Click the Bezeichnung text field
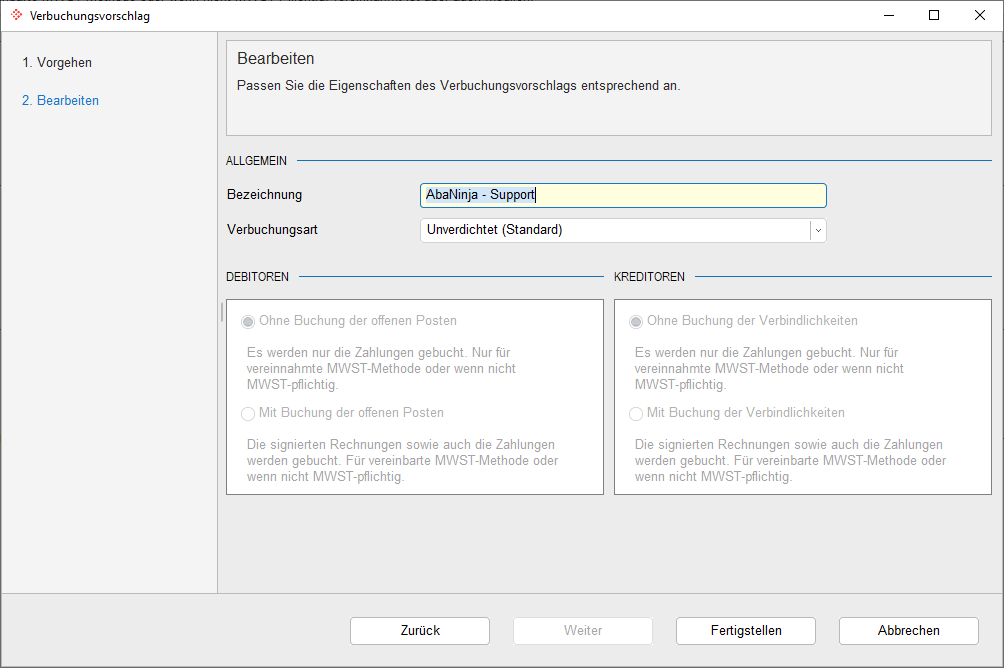 [x=623, y=195]
